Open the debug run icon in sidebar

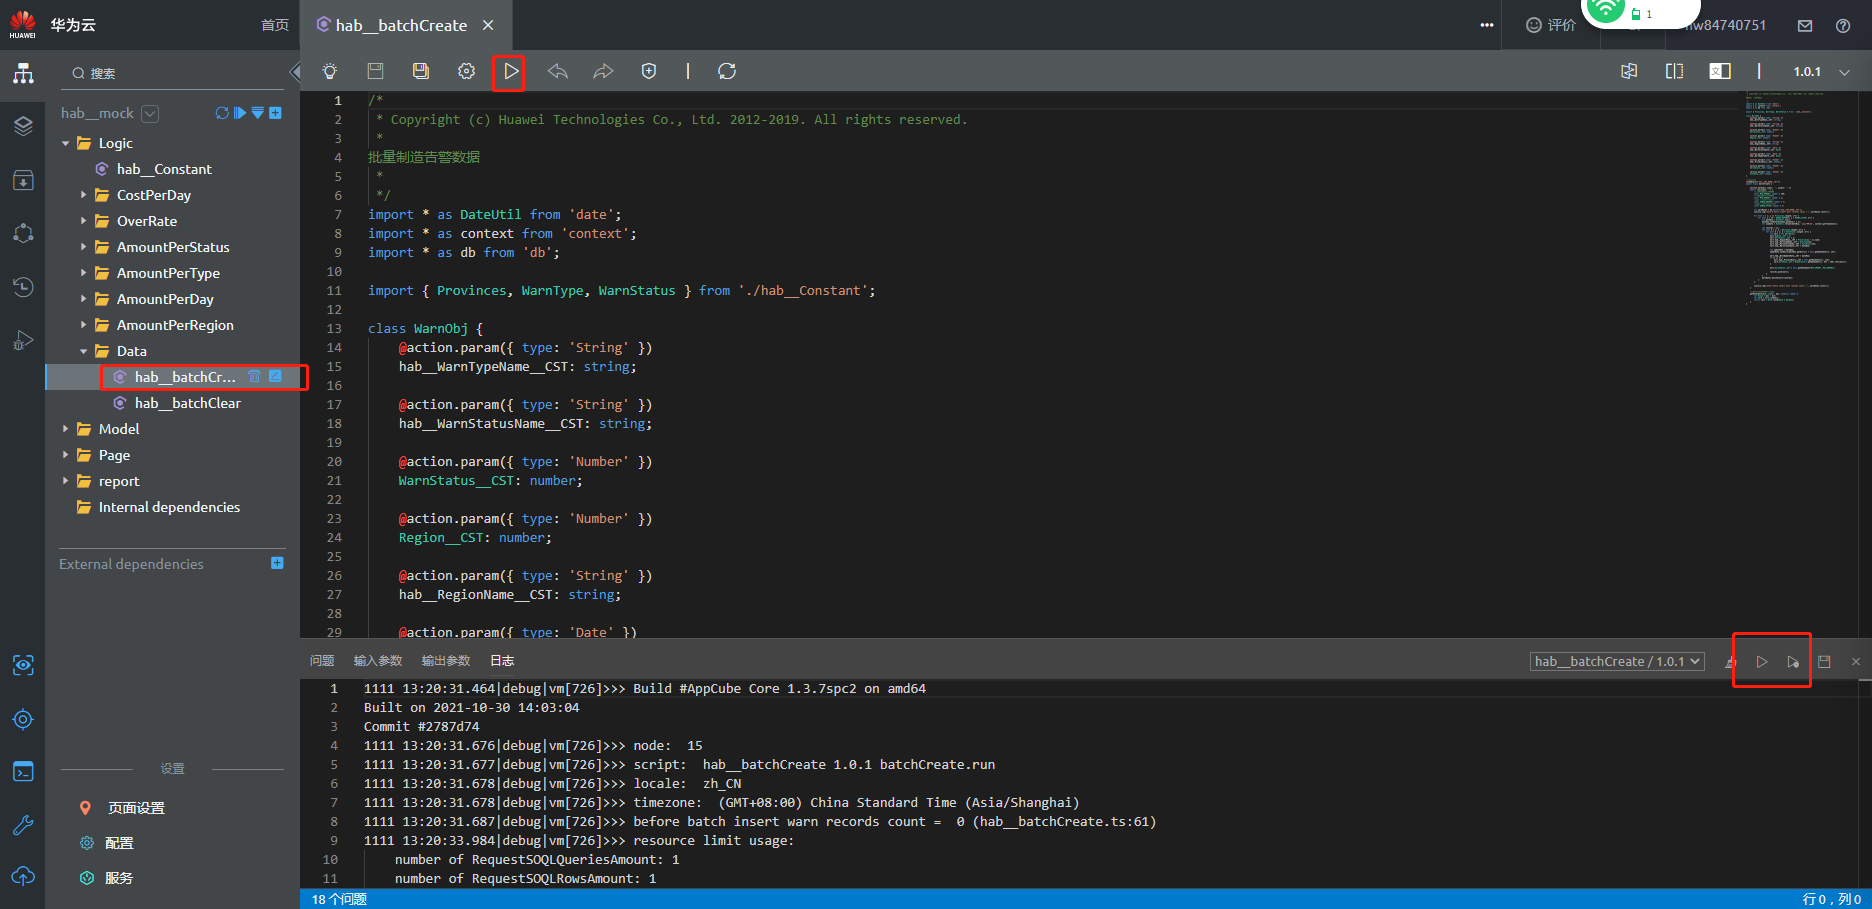point(23,340)
